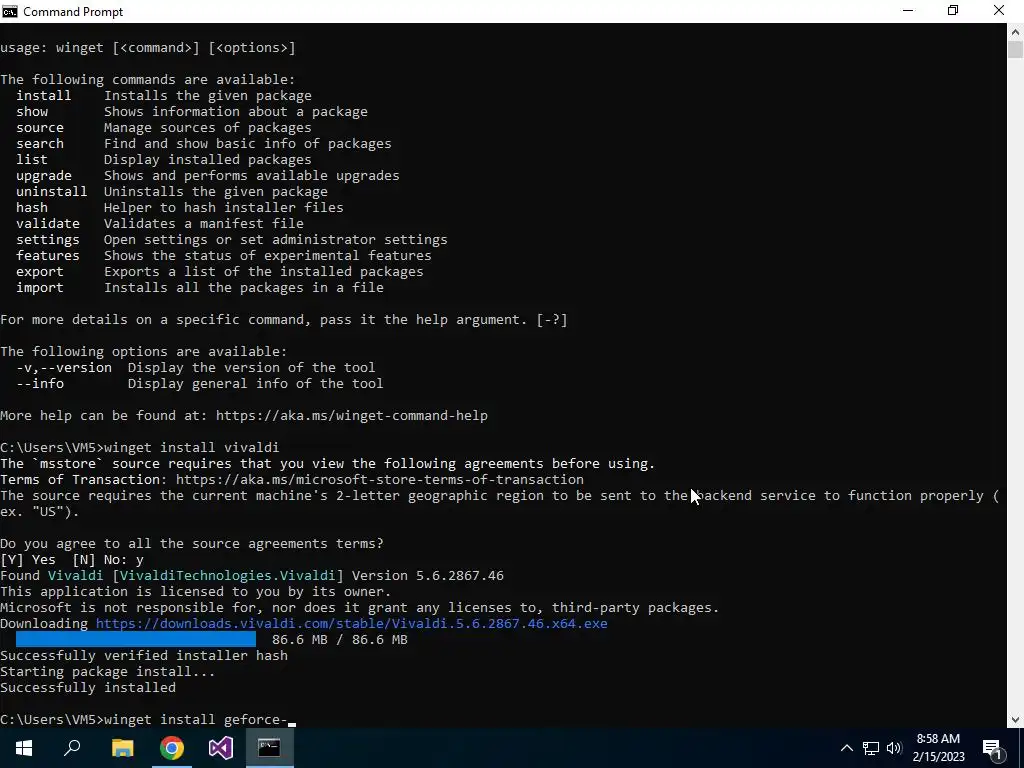Launch File Explorer from the taskbar
This screenshot has width=1024, height=768.
point(122,748)
